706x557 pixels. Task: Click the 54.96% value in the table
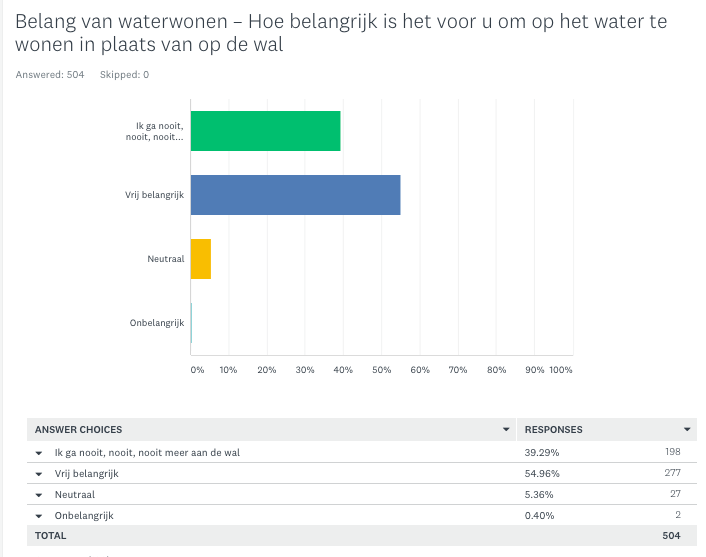point(540,473)
